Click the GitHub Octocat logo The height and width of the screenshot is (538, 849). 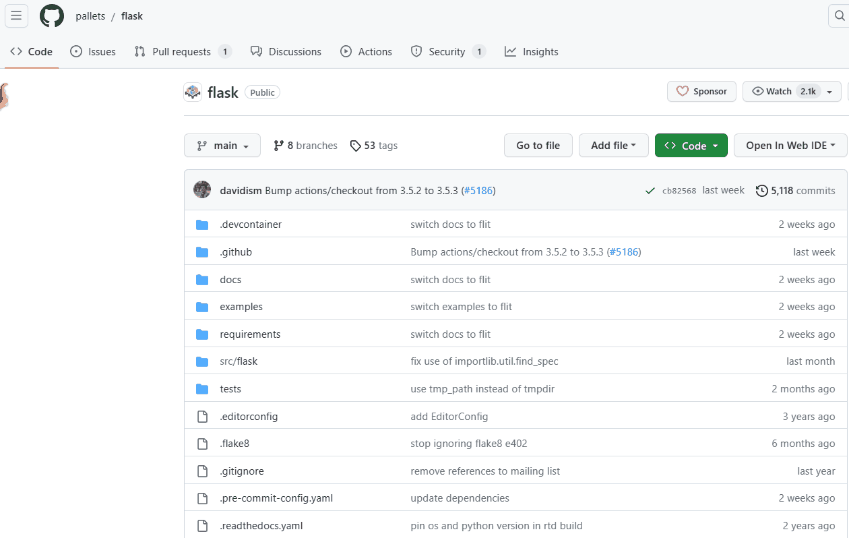(52, 16)
